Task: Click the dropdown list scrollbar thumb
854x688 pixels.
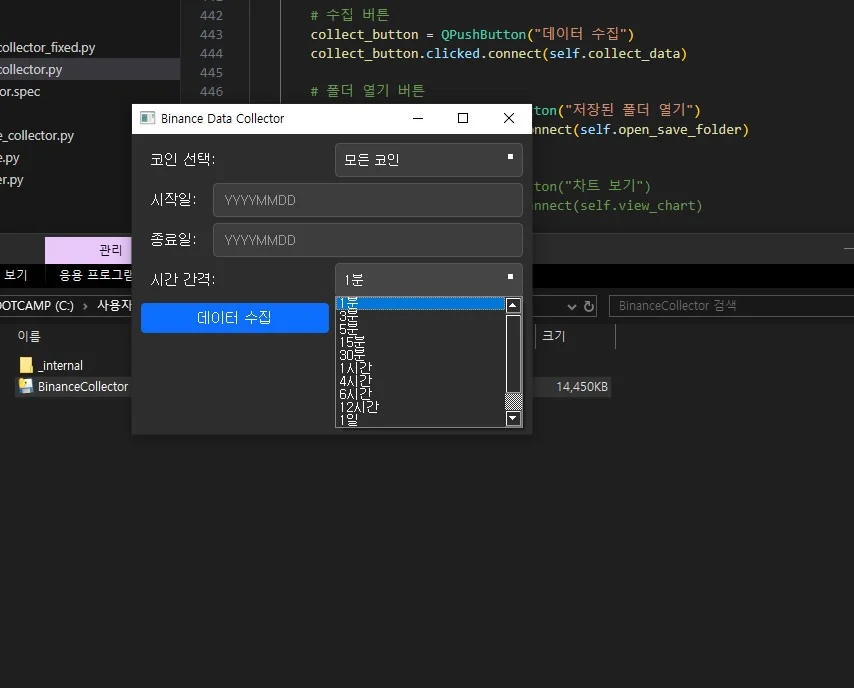Action: point(513,354)
